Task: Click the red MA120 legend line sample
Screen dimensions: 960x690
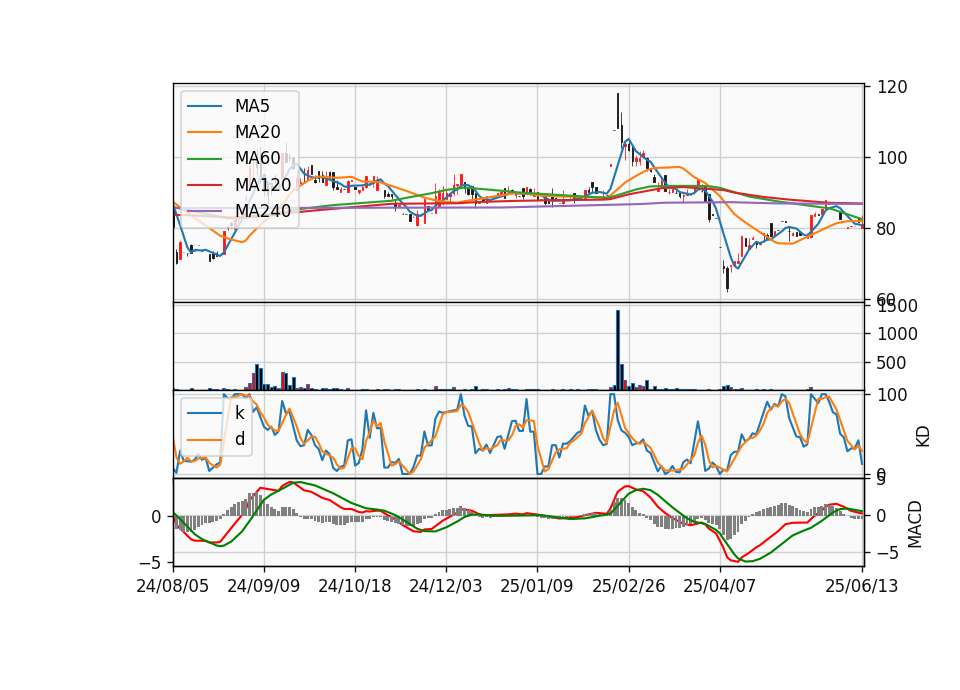Action: (204, 184)
